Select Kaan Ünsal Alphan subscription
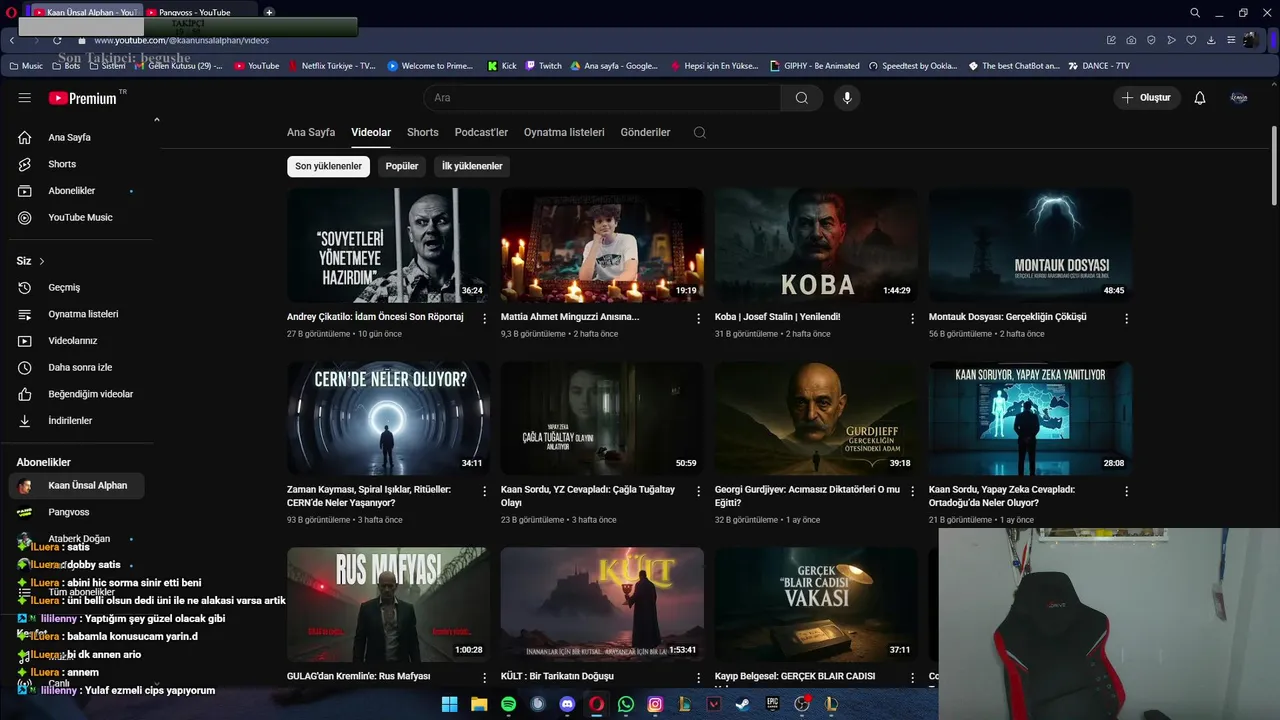The image size is (1280, 720). point(77,485)
